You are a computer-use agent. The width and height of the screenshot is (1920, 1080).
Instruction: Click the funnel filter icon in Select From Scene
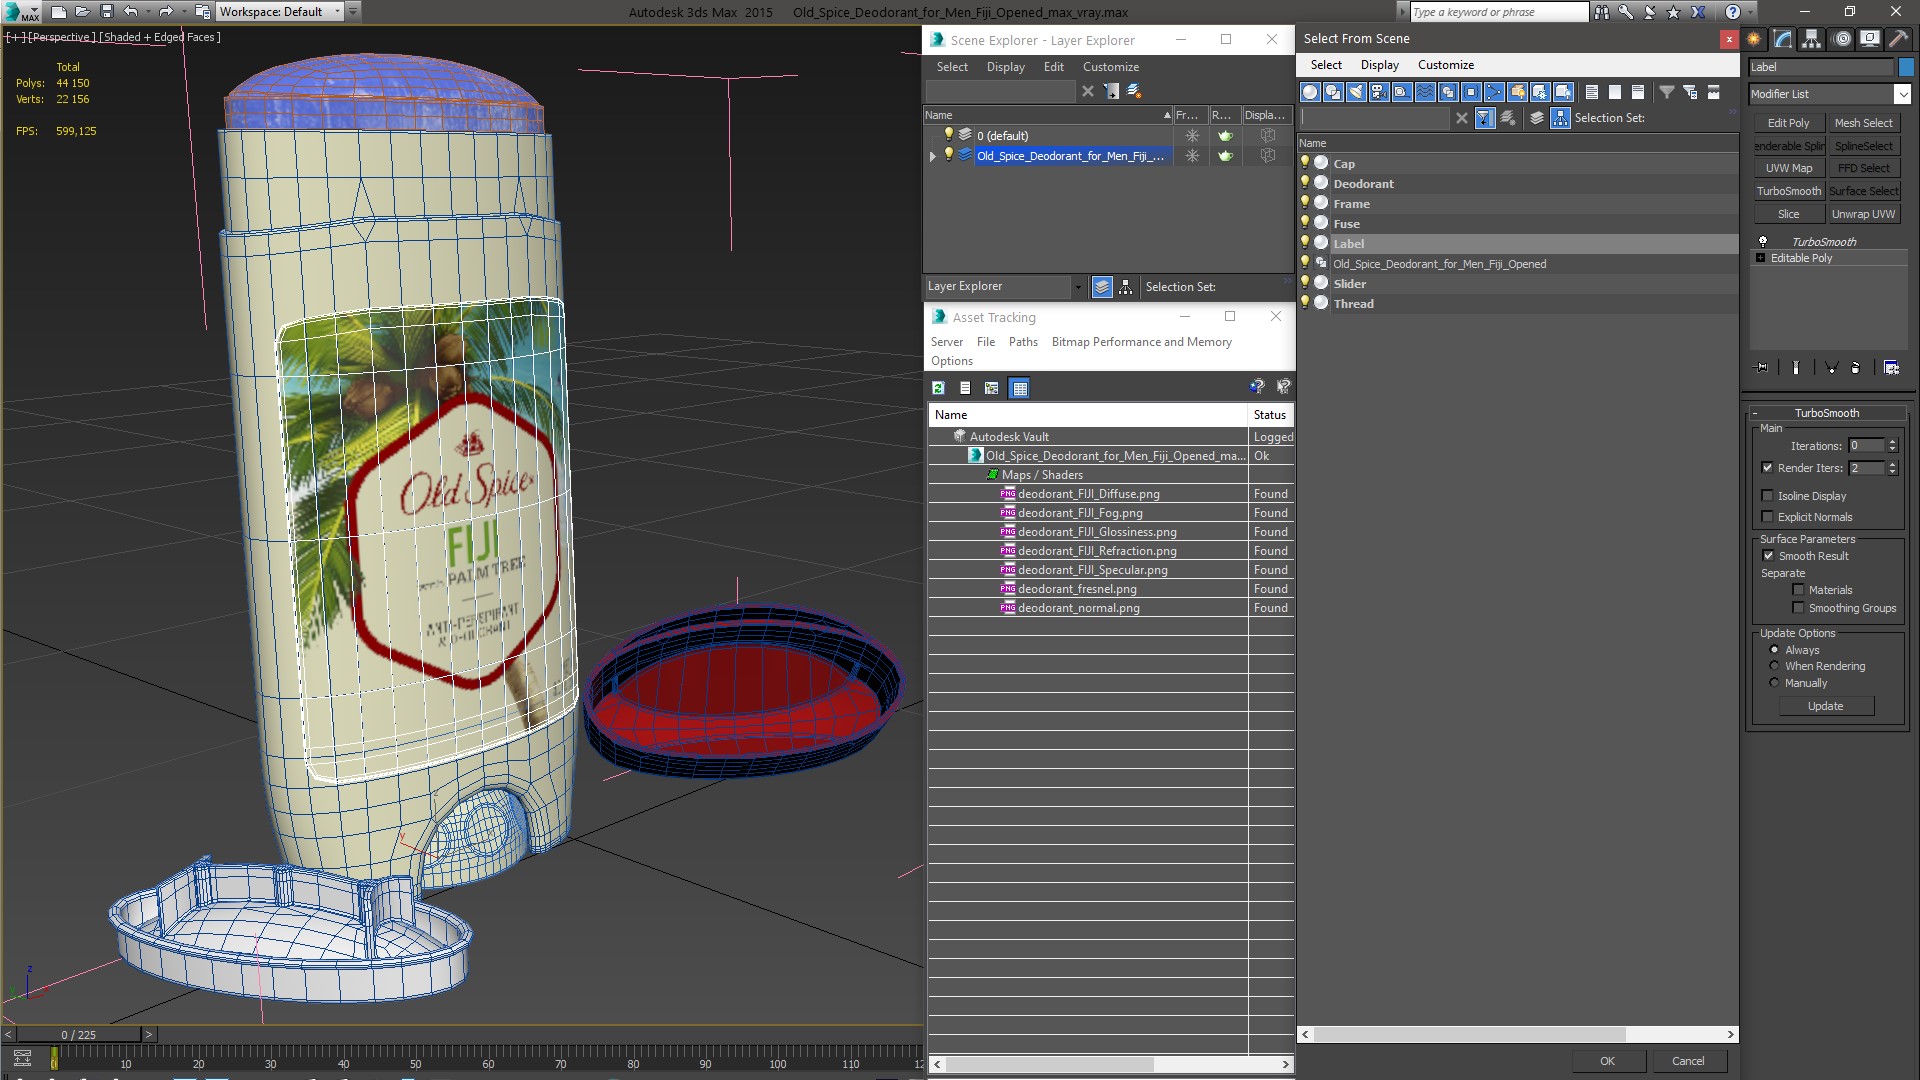point(1667,92)
